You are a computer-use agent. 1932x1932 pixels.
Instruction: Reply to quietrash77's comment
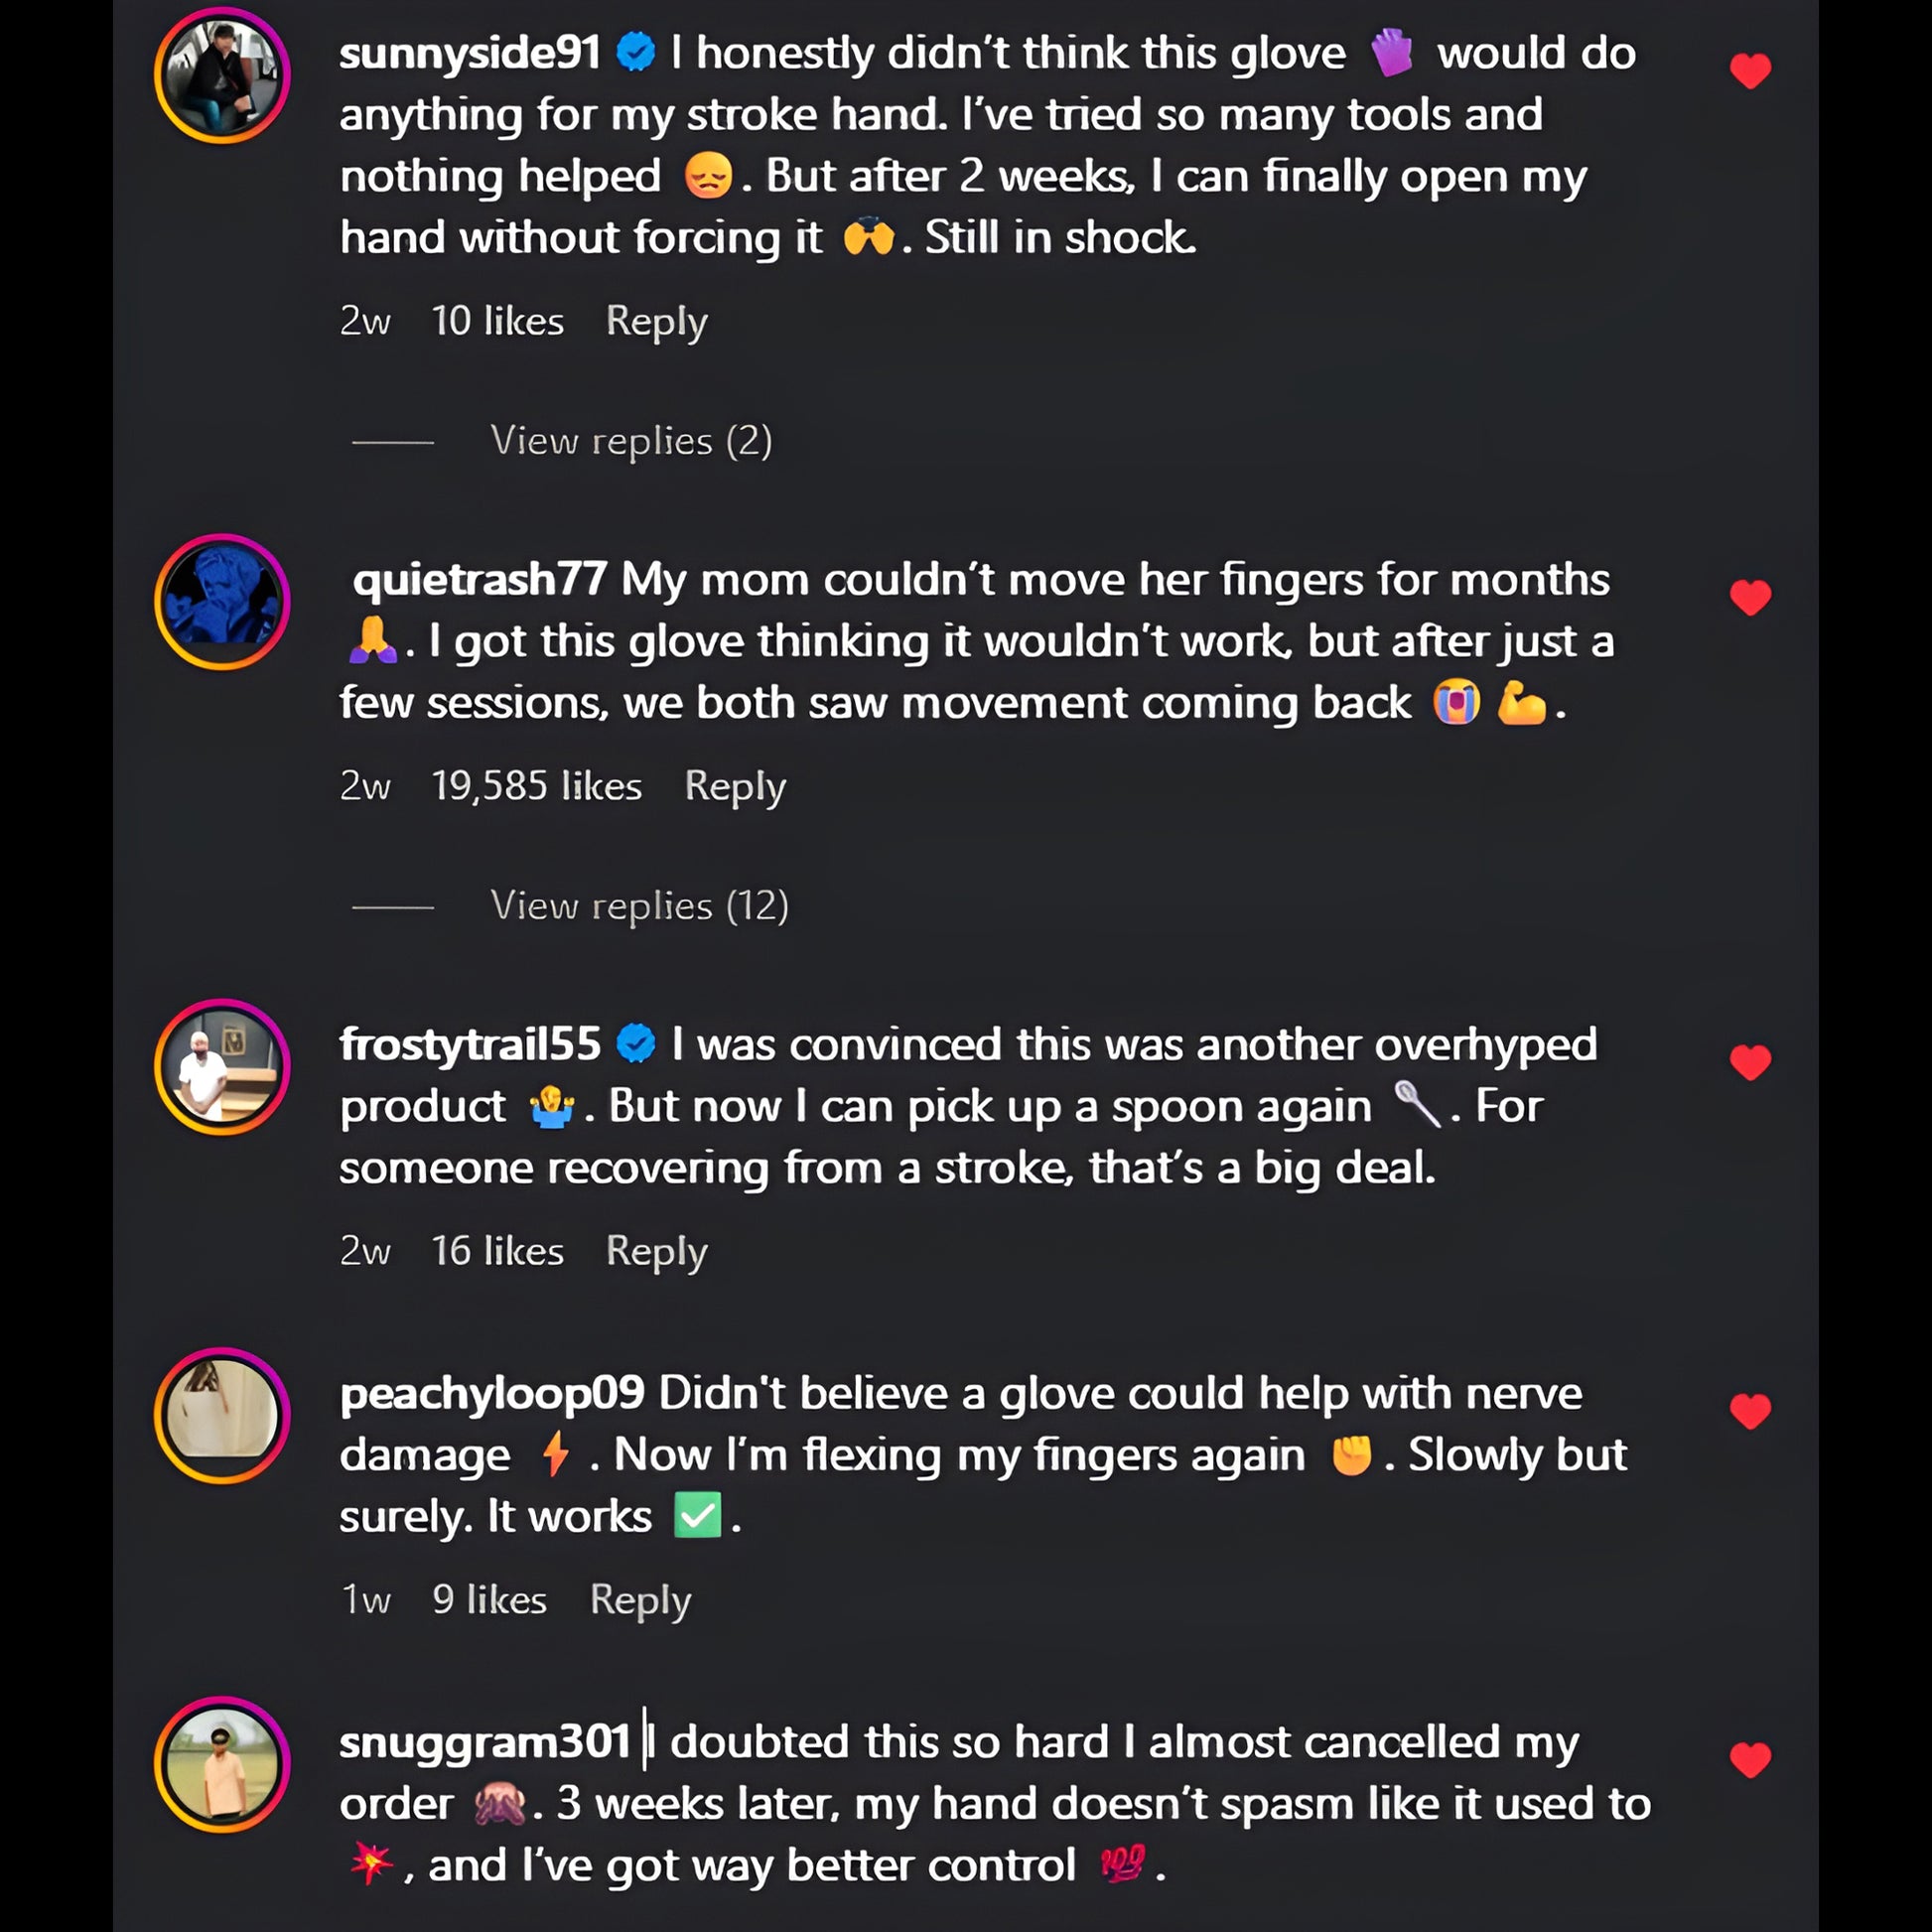coord(735,787)
